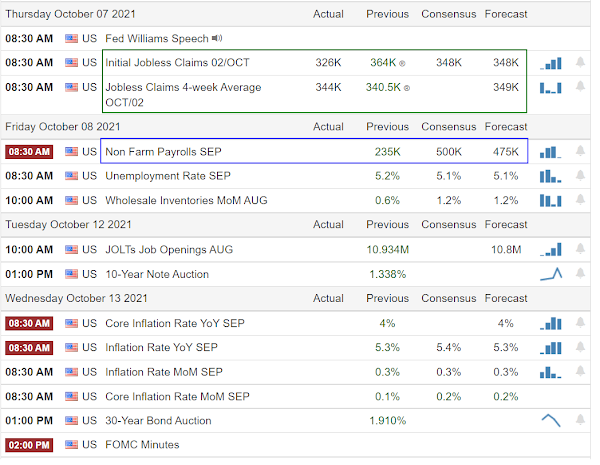Screen dimensions: 600x465
Task: Open the Wholesale Inventories MoM chart icon
Action: pos(551,200)
